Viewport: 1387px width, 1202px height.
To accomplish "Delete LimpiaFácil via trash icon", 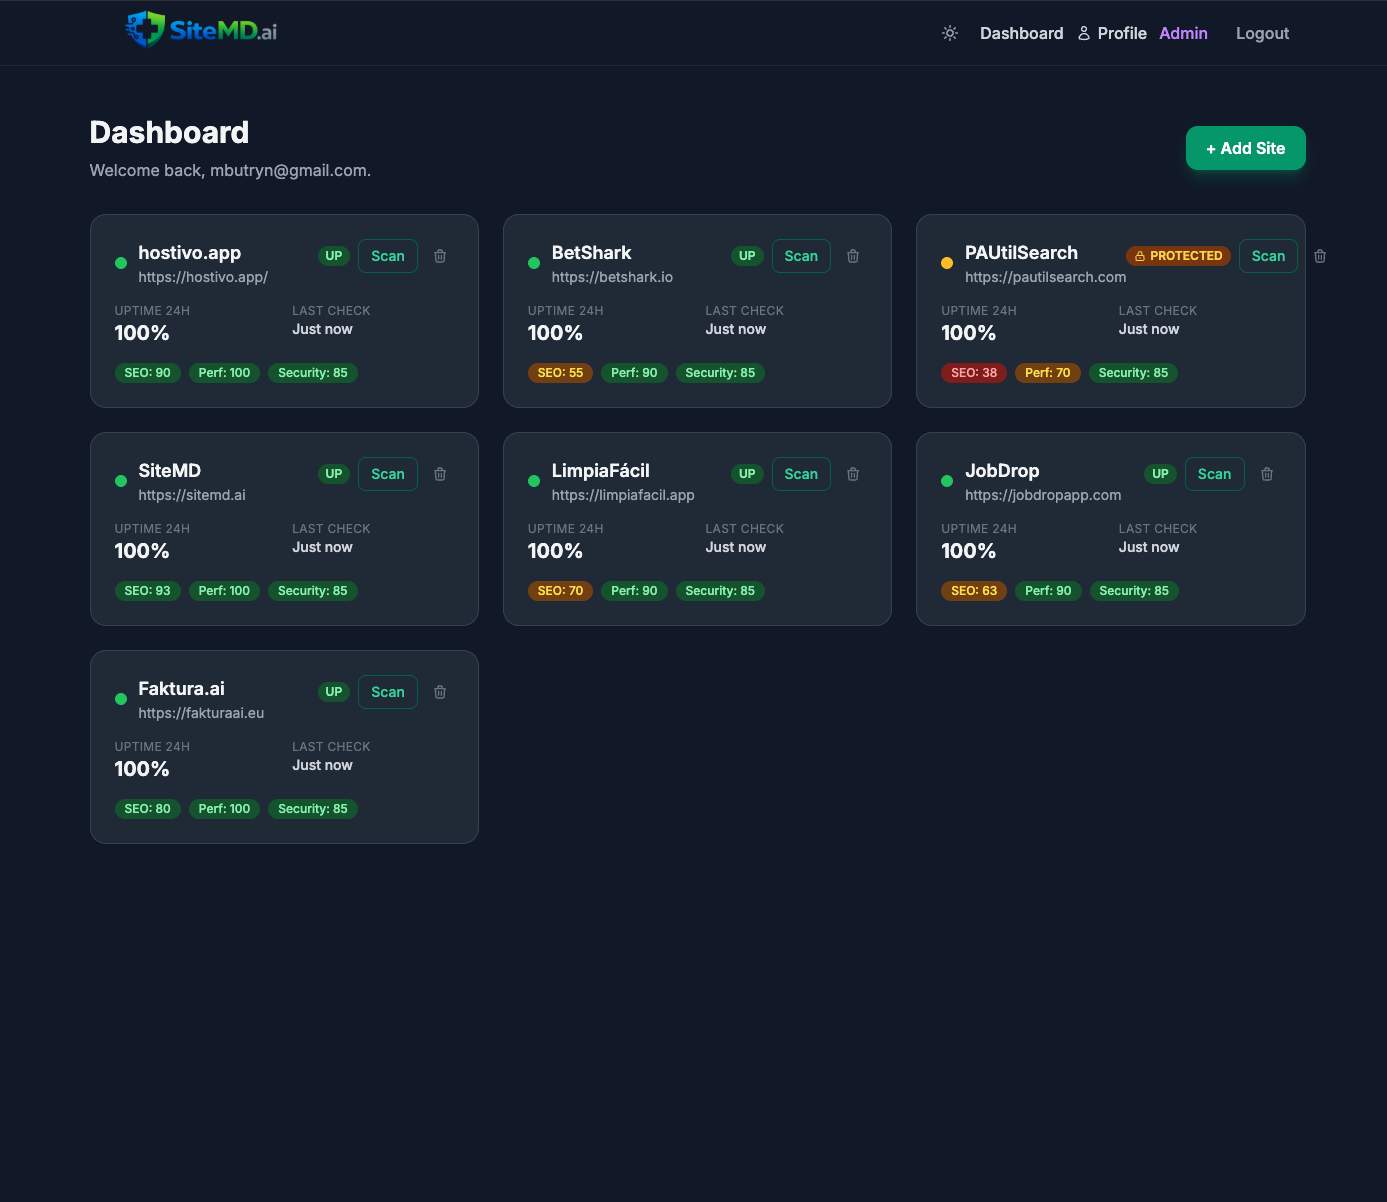I will click(853, 474).
